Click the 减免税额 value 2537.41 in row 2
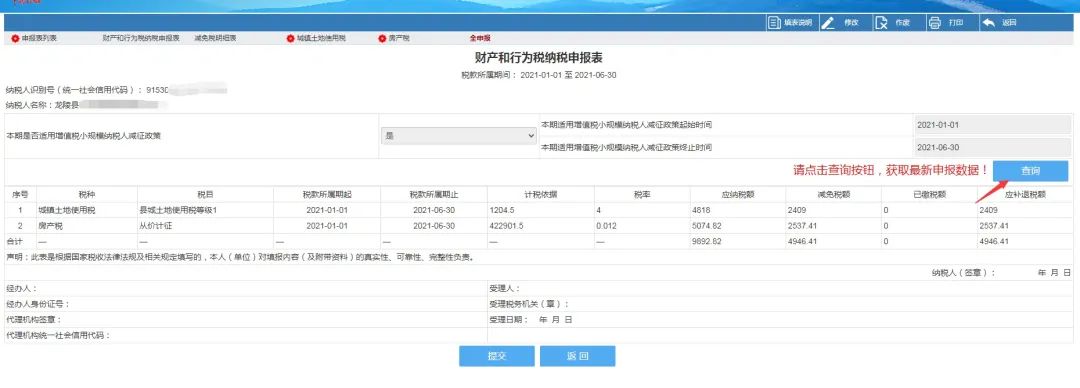 pos(802,226)
